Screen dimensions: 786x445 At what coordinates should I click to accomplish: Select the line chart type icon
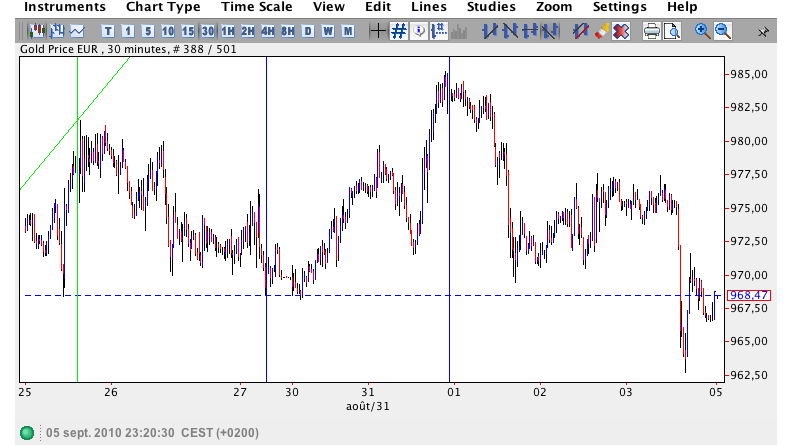point(77,31)
